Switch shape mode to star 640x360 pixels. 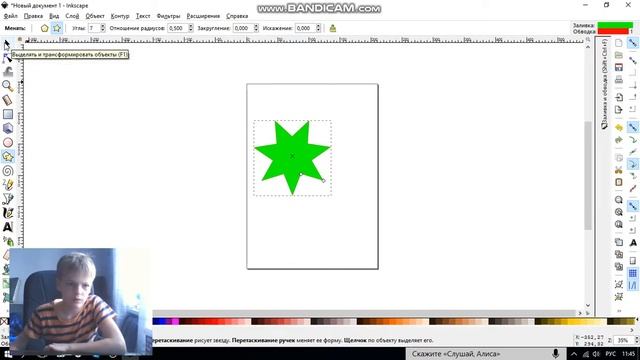click(57, 28)
